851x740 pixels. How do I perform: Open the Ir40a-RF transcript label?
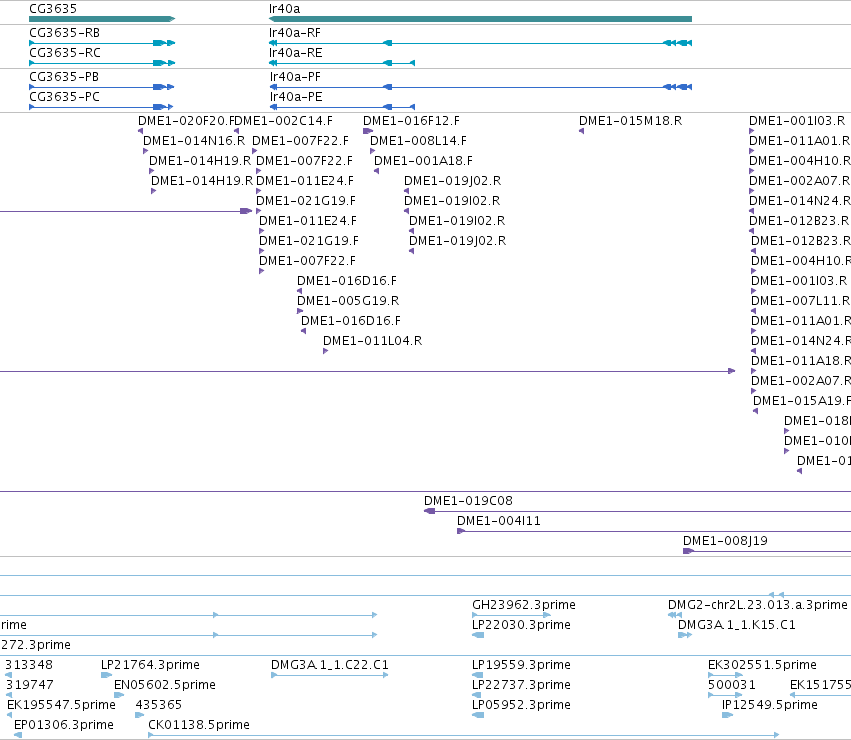coord(295,33)
